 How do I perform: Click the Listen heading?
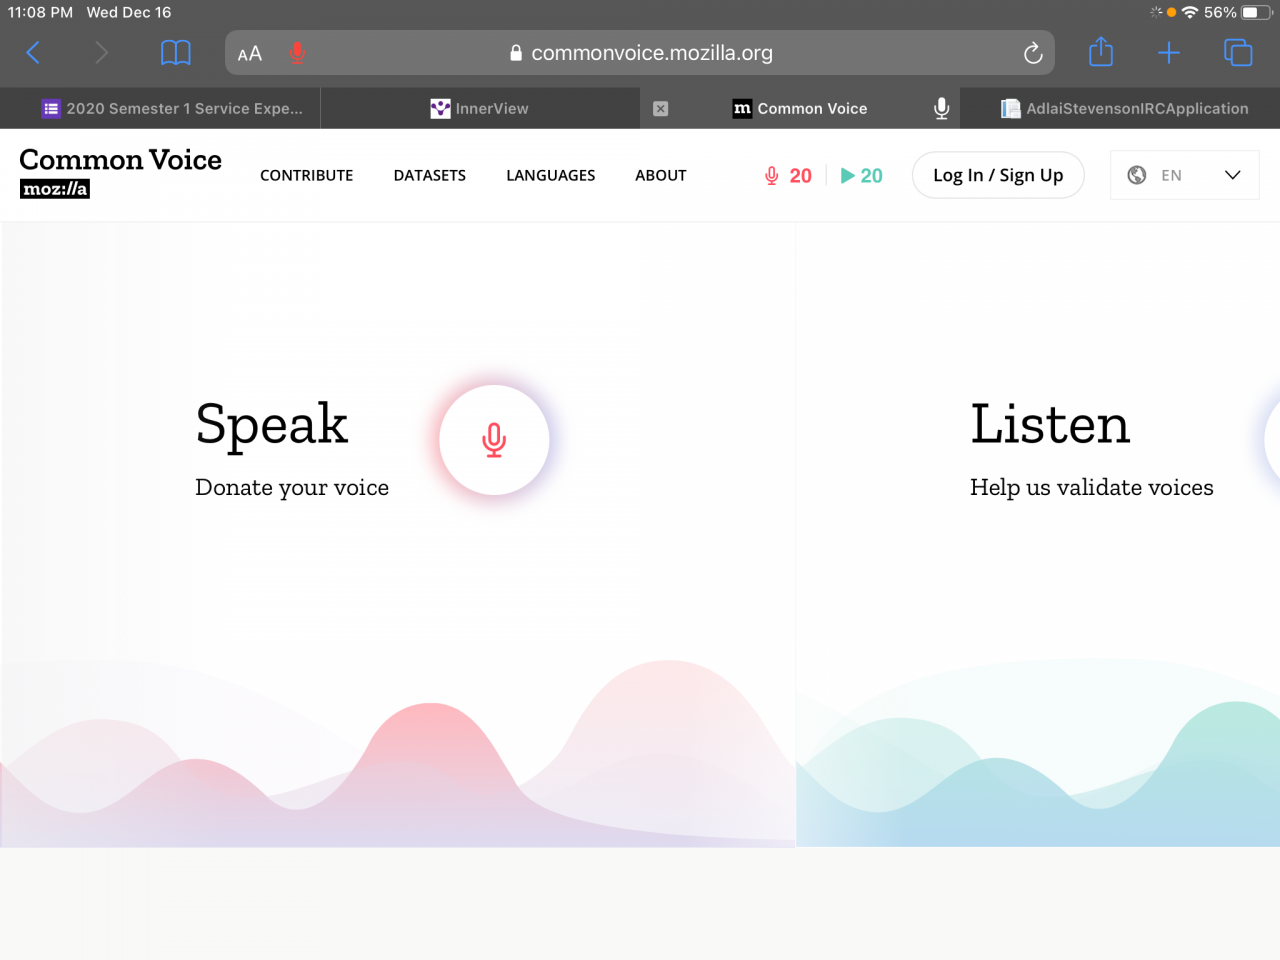click(1050, 424)
